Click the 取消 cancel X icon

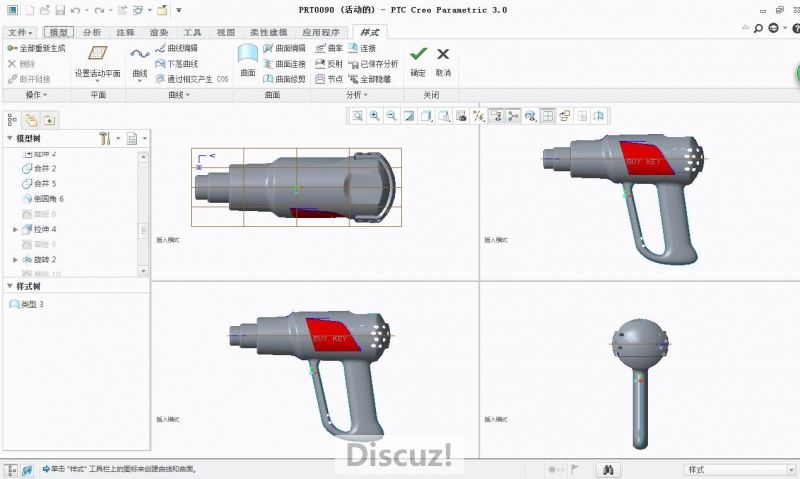[x=443, y=55]
